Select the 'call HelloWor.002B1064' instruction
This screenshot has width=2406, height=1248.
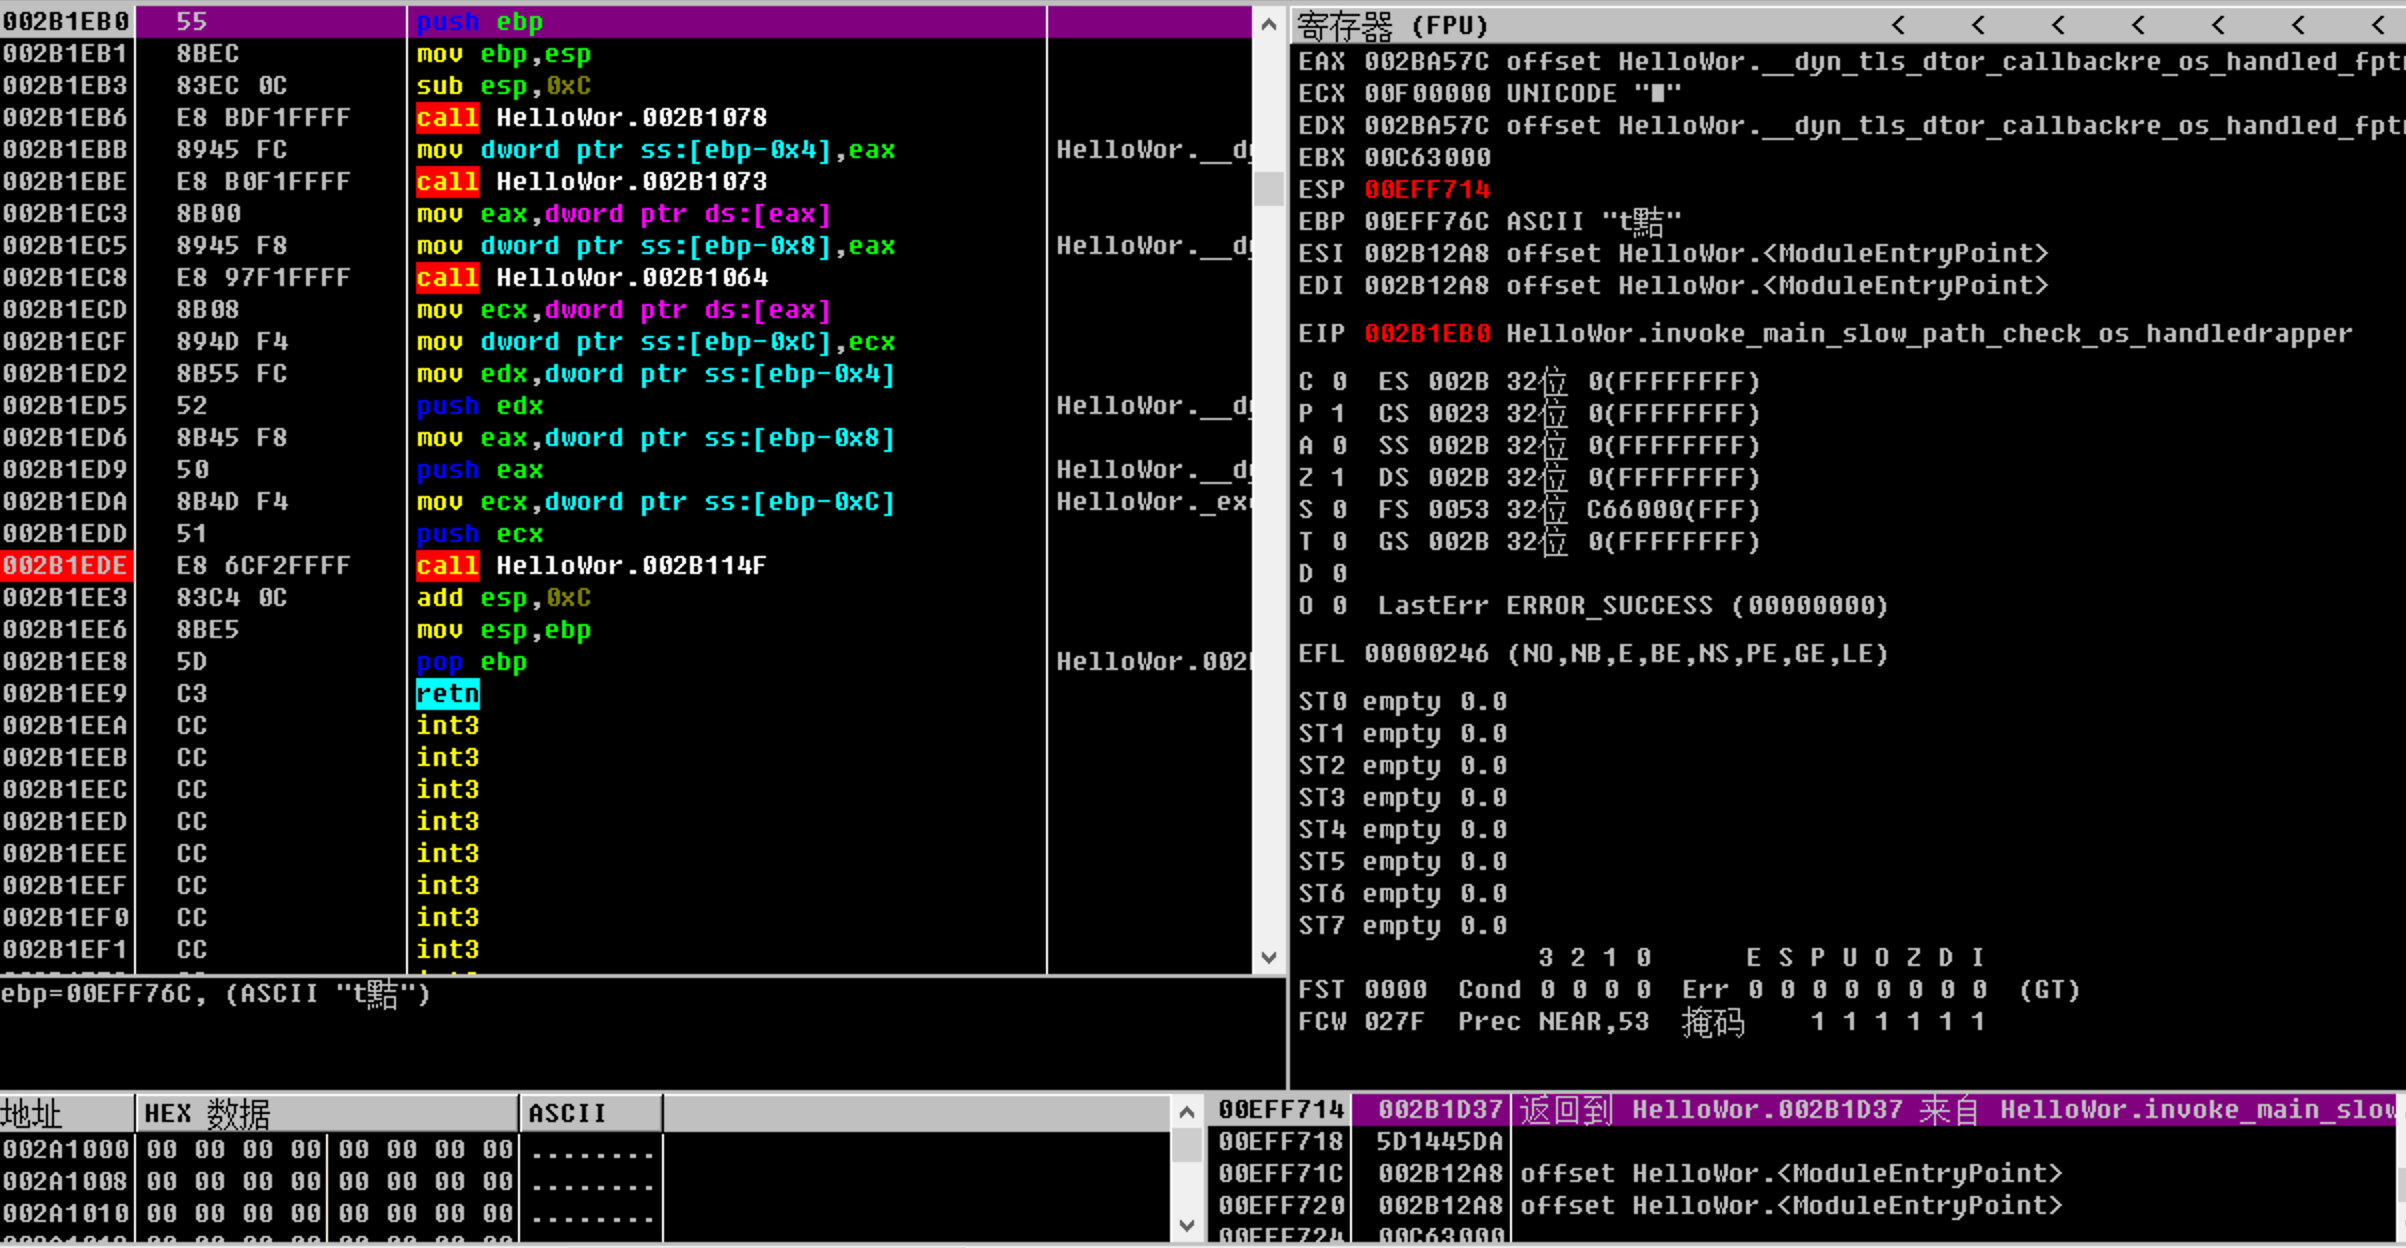click(x=592, y=277)
